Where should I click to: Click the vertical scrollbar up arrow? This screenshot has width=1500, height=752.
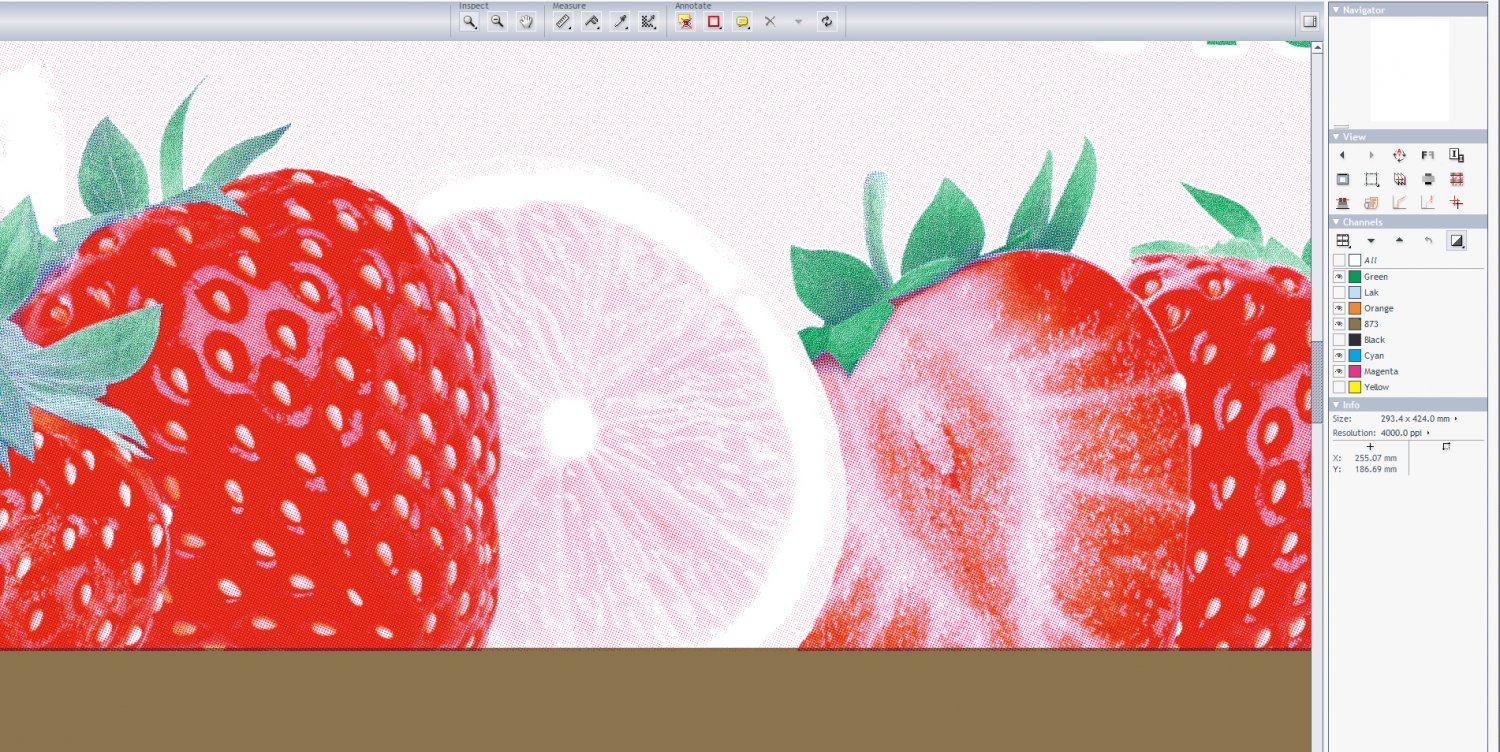pyautogui.click(x=1317, y=47)
